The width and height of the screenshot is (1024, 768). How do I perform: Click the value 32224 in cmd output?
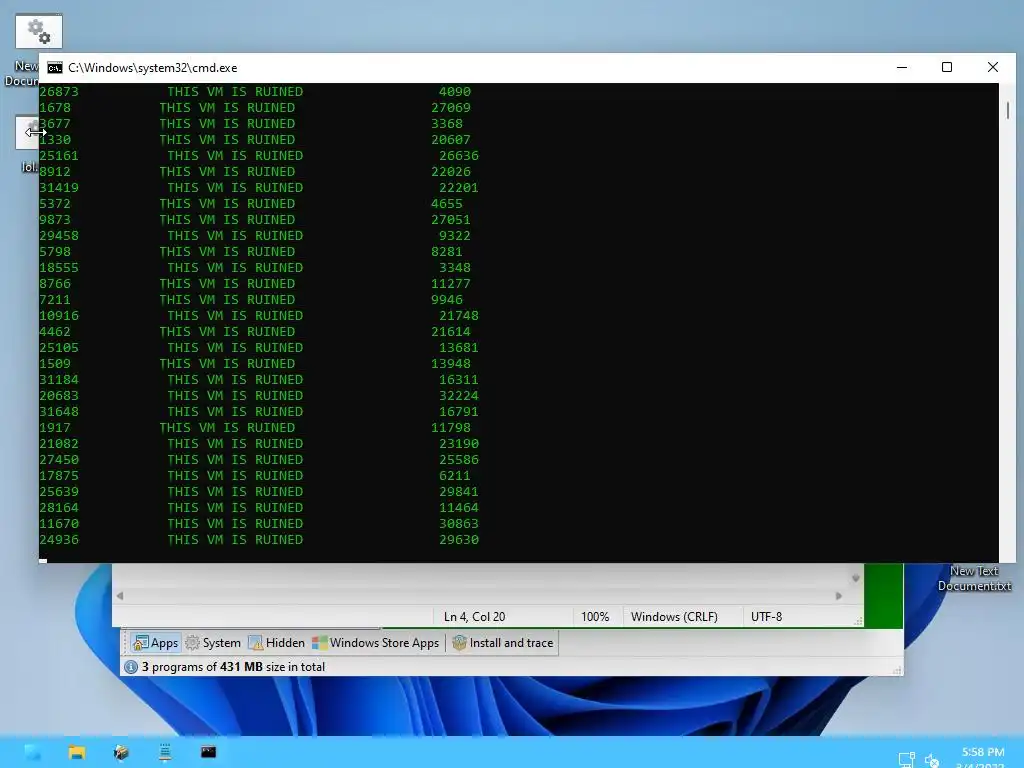click(x=458, y=396)
